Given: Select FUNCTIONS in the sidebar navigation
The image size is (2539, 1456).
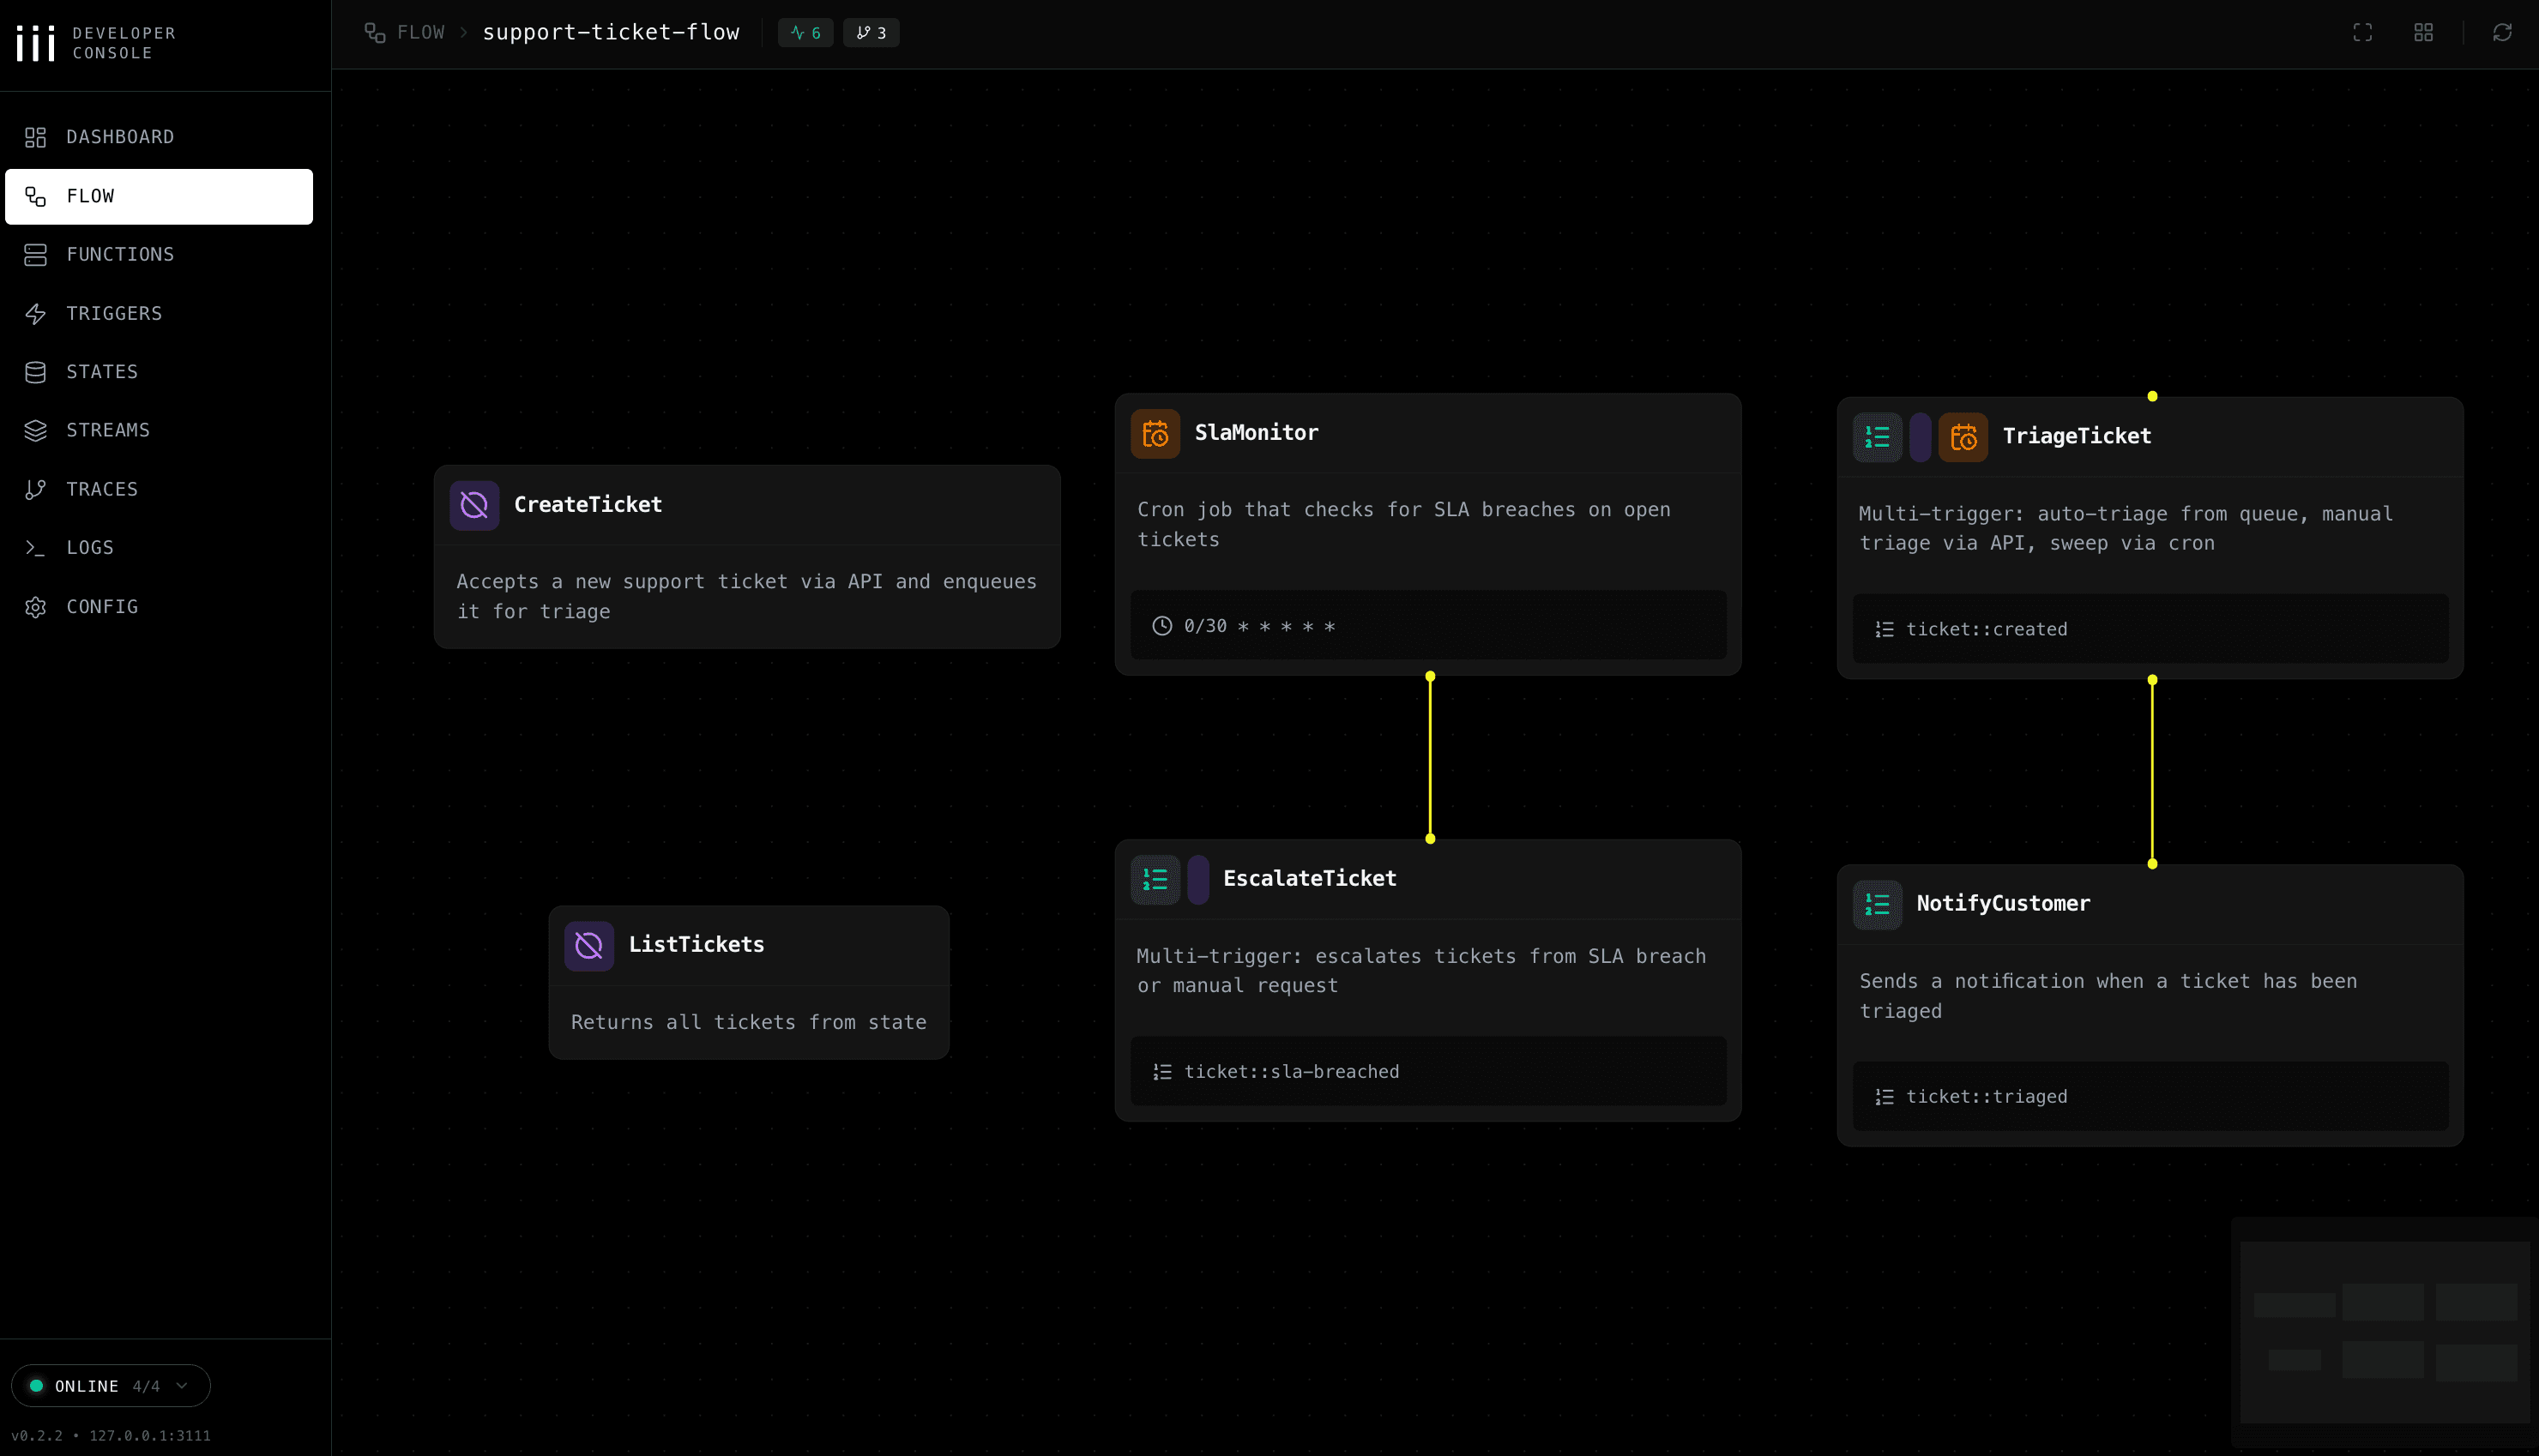Looking at the screenshot, I should 120,254.
